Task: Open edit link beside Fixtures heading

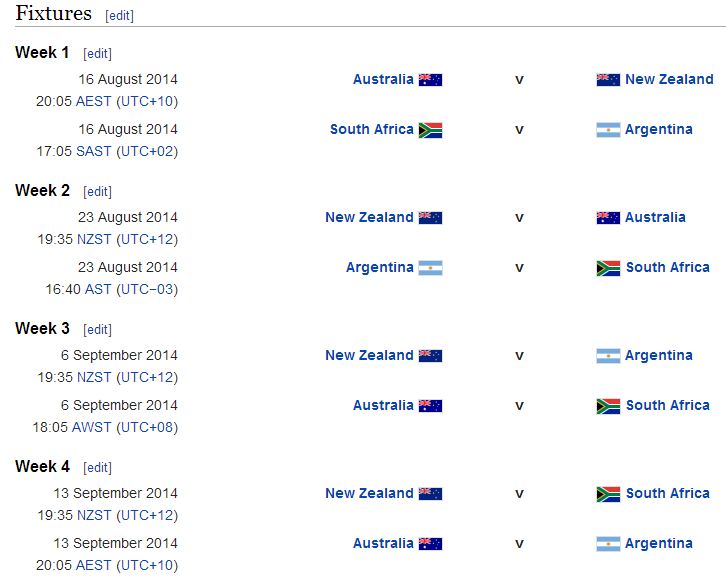Action: click(x=119, y=16)
